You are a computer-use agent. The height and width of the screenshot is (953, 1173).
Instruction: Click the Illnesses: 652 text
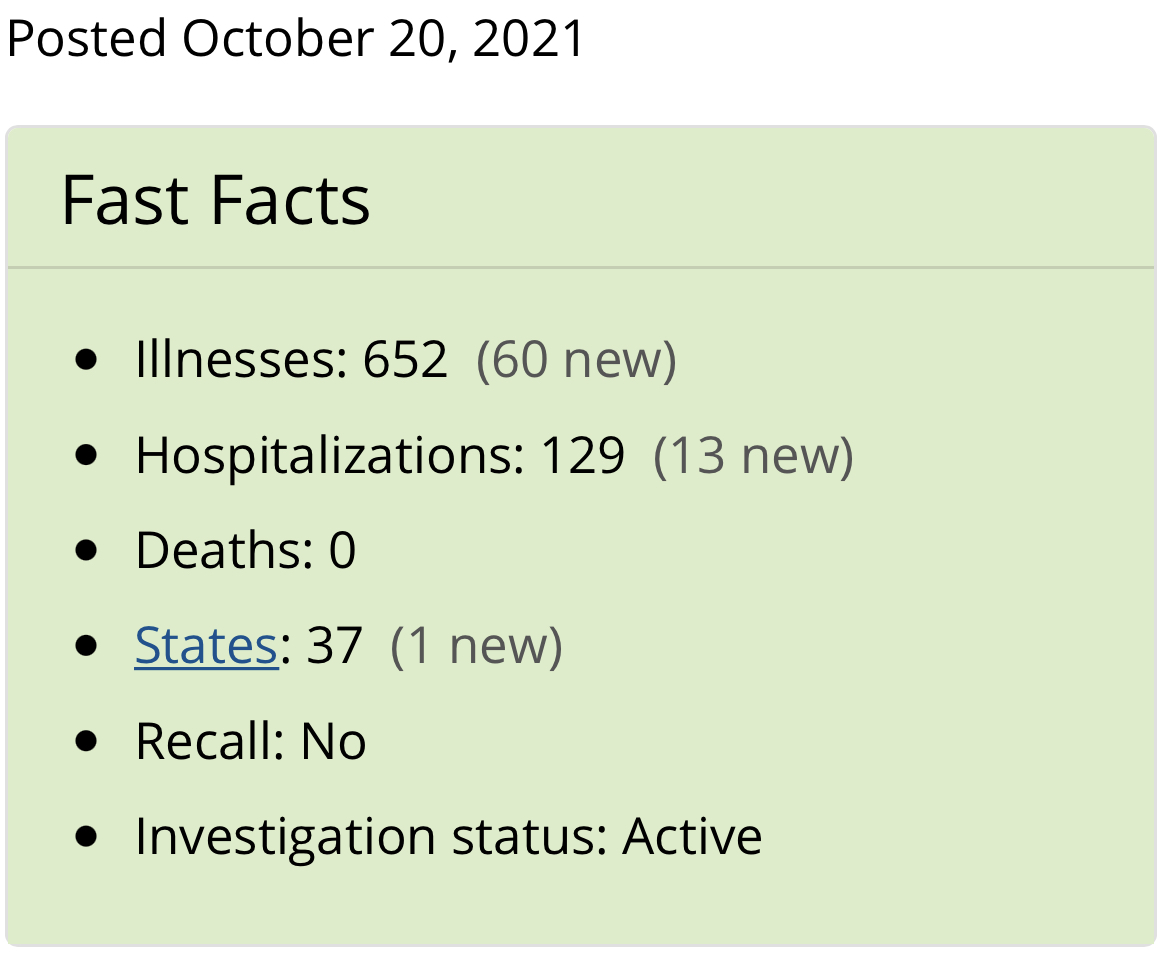coord(292,359)
